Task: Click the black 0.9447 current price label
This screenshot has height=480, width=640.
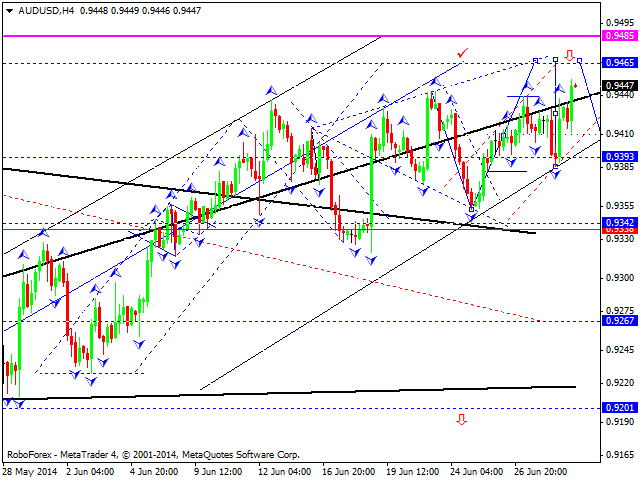Action: pyautogui.click(x=620, y=85)
